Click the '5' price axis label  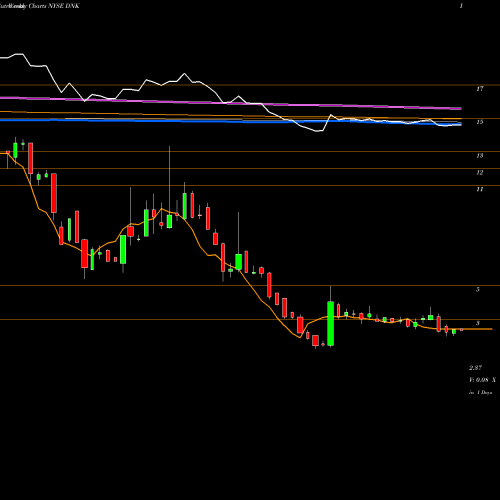[478, 289]
